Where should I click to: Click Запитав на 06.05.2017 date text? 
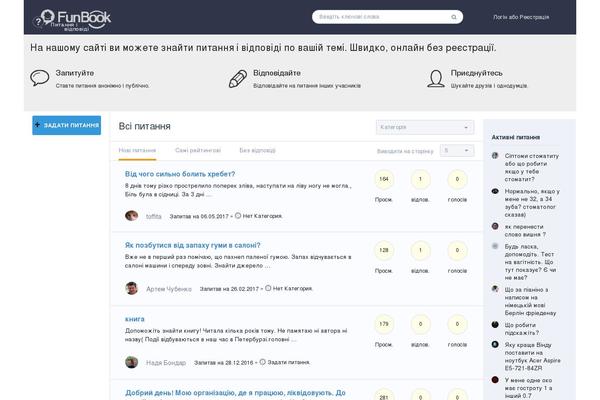[199, 216]
